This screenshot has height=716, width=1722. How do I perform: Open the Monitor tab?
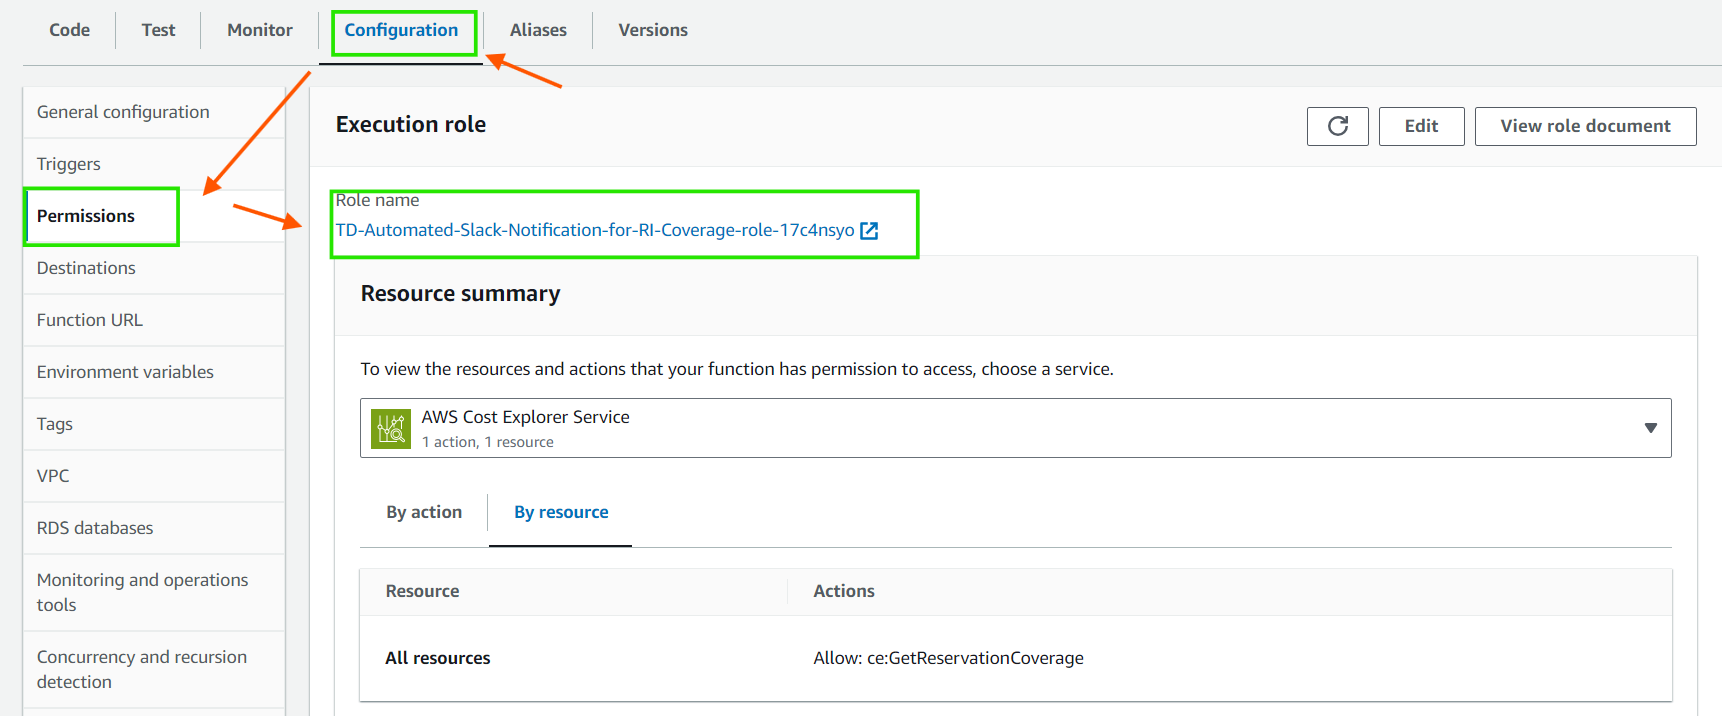tap(260, 30)
